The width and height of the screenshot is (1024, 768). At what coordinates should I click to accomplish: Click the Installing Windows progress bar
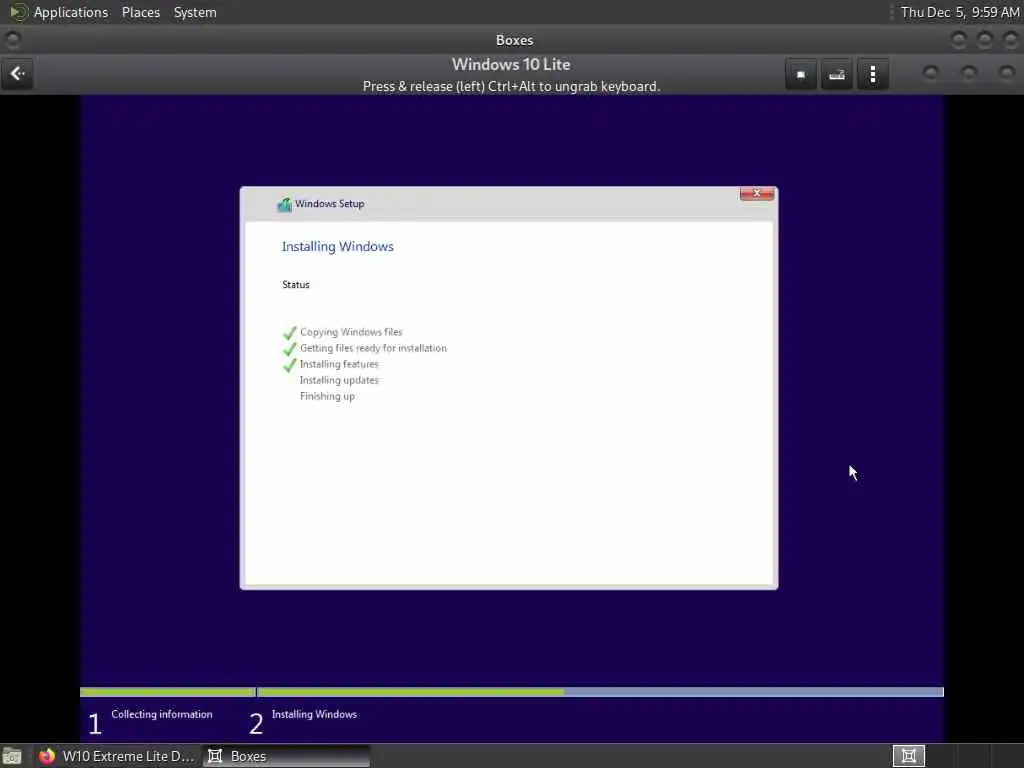click(600, 692)
